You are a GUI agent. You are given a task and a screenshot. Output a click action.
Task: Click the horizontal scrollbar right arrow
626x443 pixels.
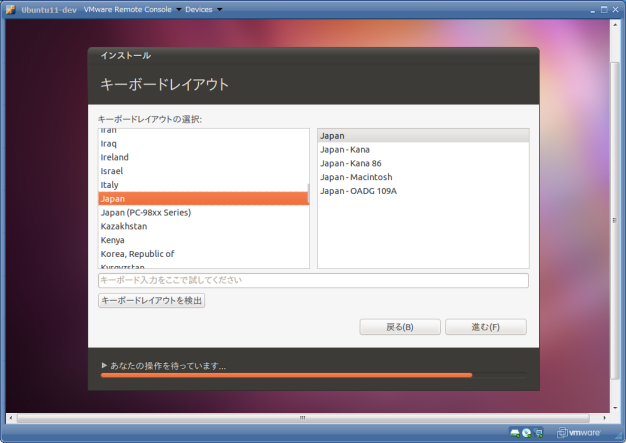coord(604,418)
